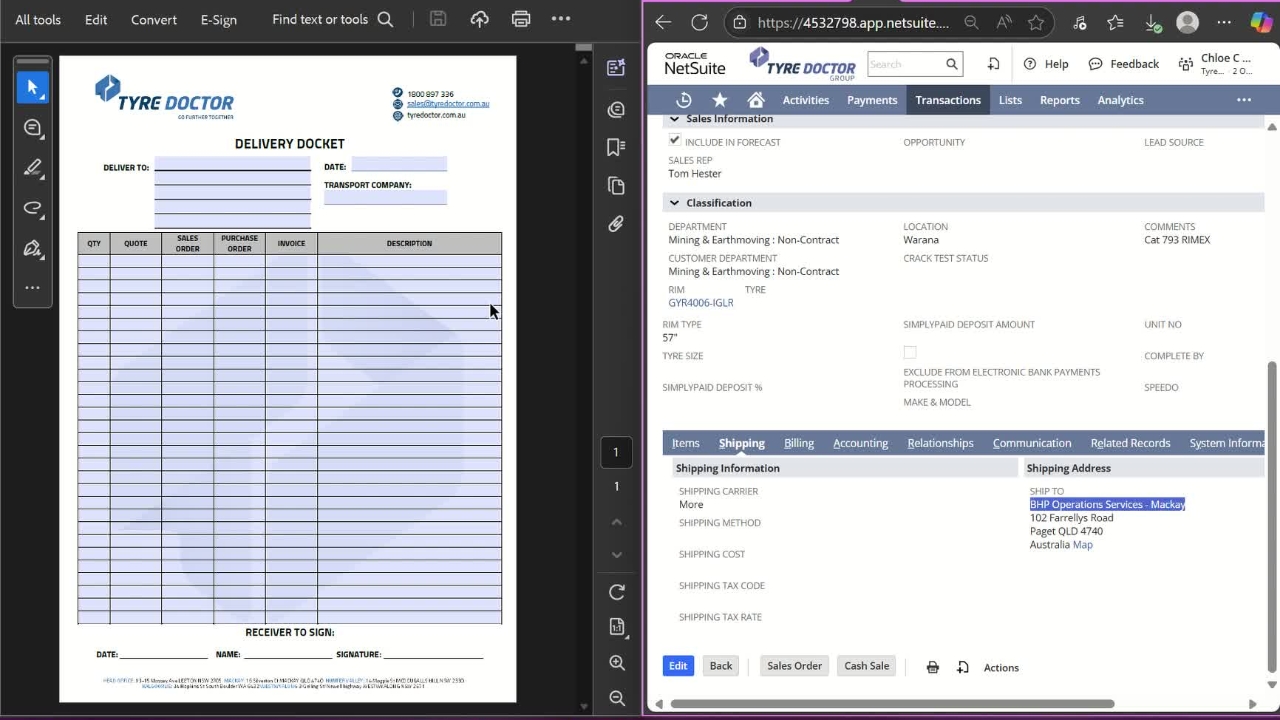Show the bookmarks panel in Acrobat

(x=616, y=147)
